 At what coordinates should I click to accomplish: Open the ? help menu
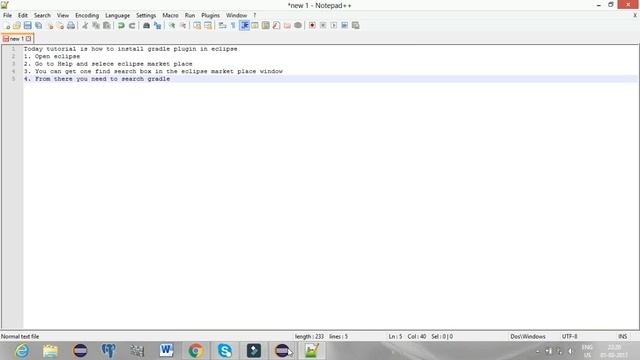click(254, 16)
